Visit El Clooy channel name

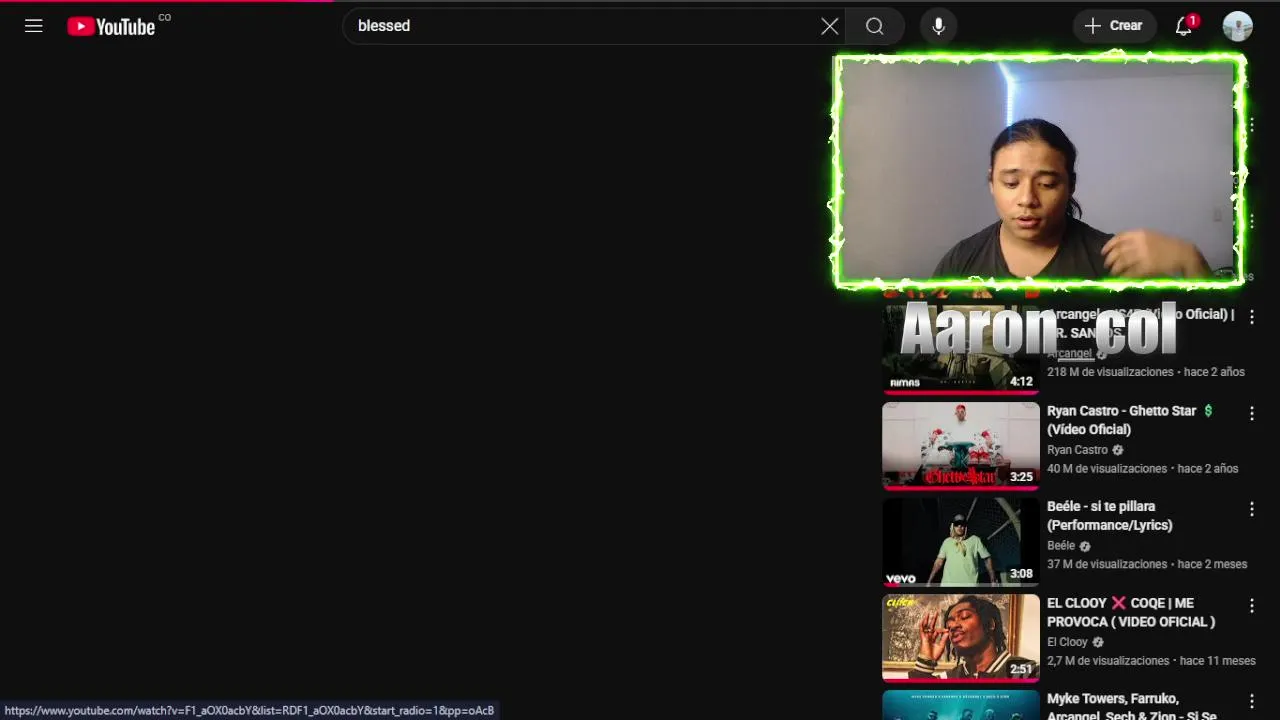[x=1067, y=642]
